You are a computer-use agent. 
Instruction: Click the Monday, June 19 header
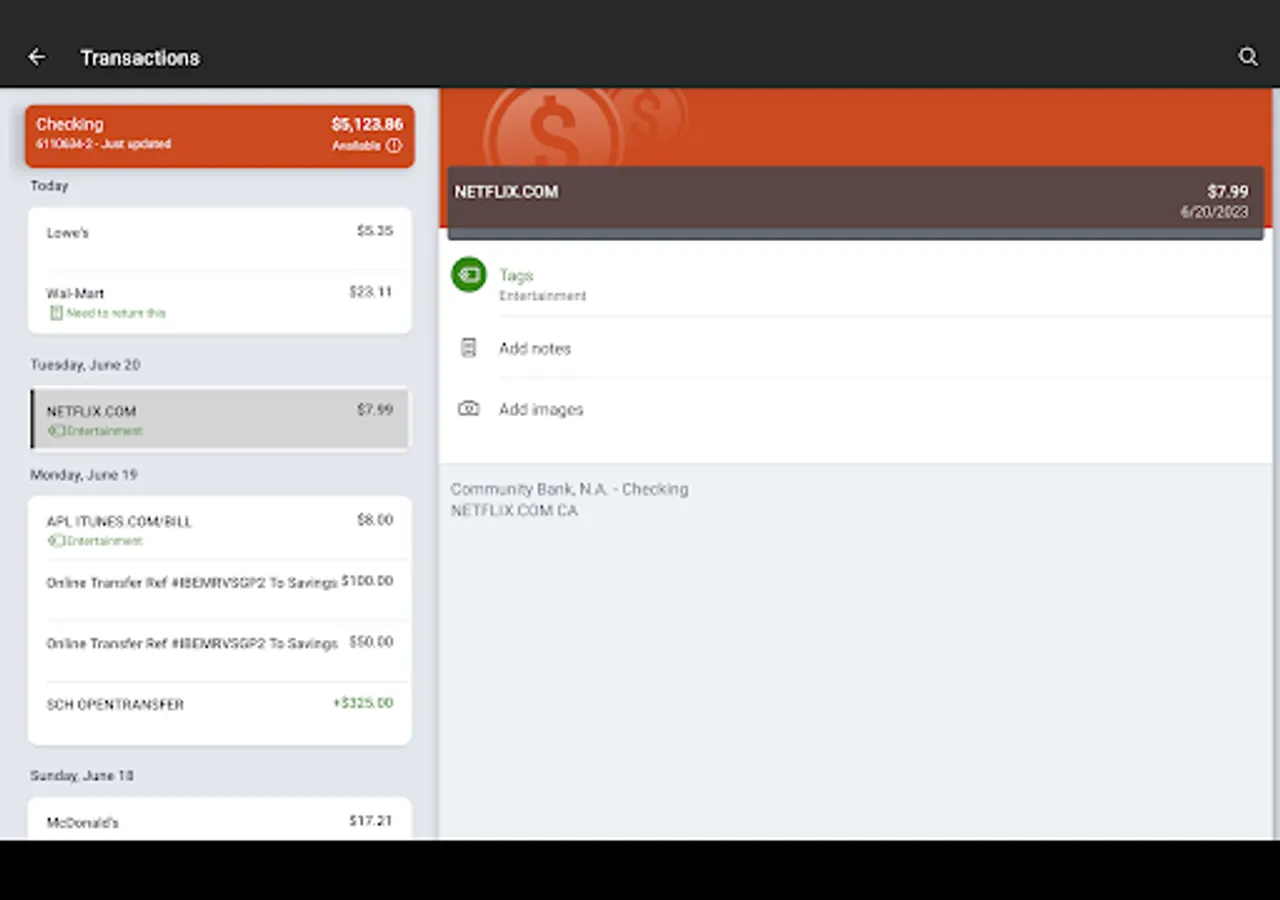coord(83,475)
